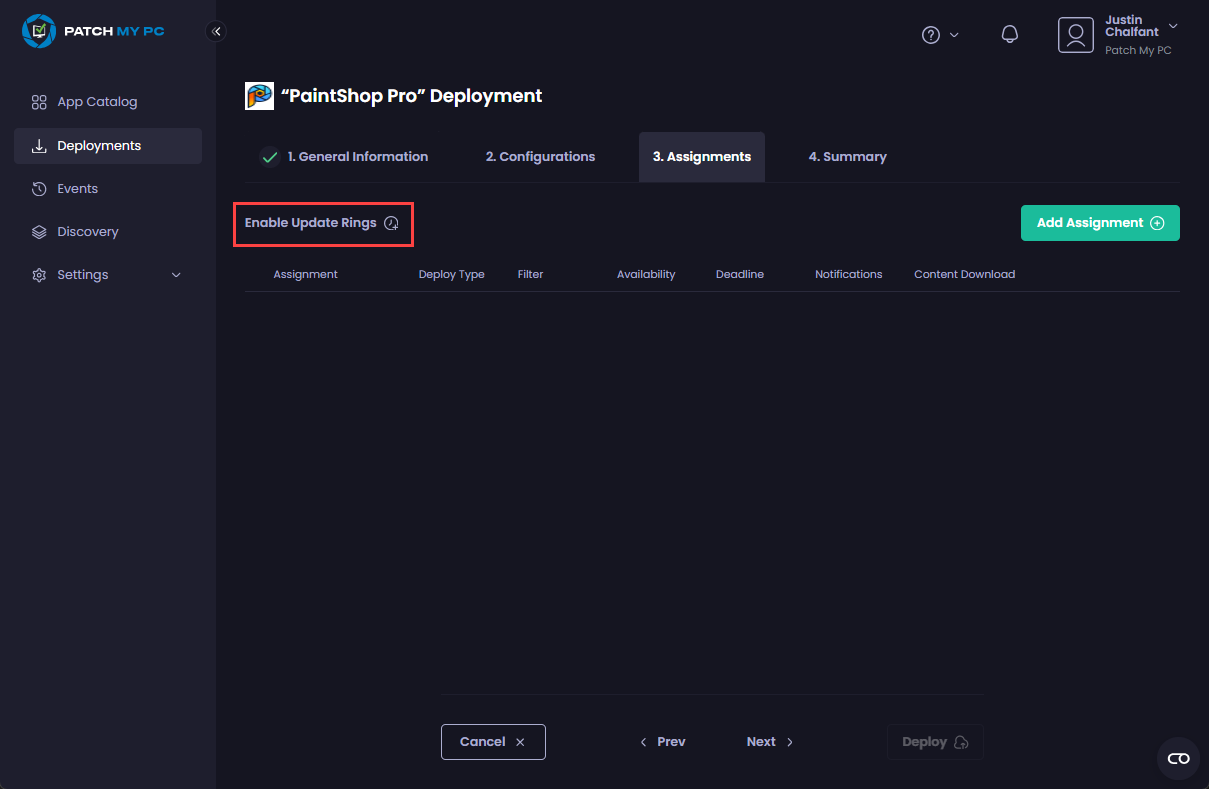
Task: Collapse the sidebar with the chevron arrow
Action: pyautogui.click(x=216, y=31)
